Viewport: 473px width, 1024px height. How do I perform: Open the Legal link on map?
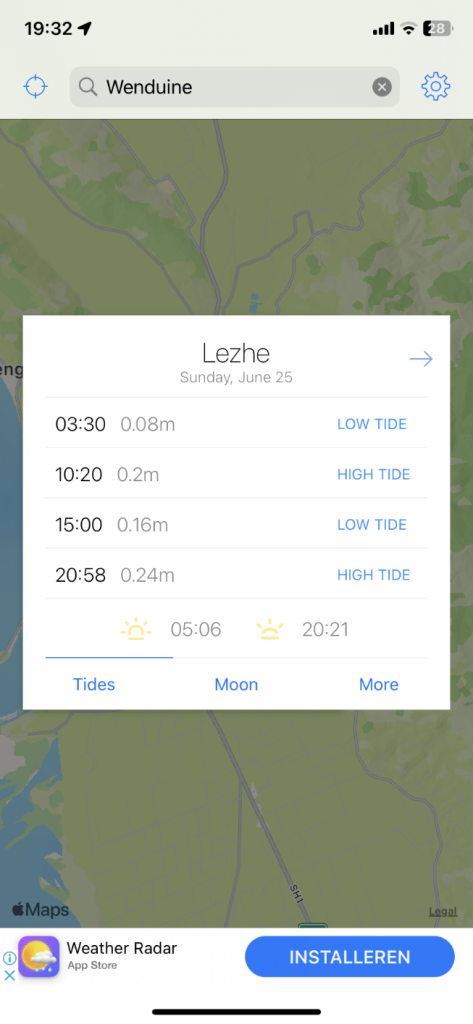coord(443,912)
